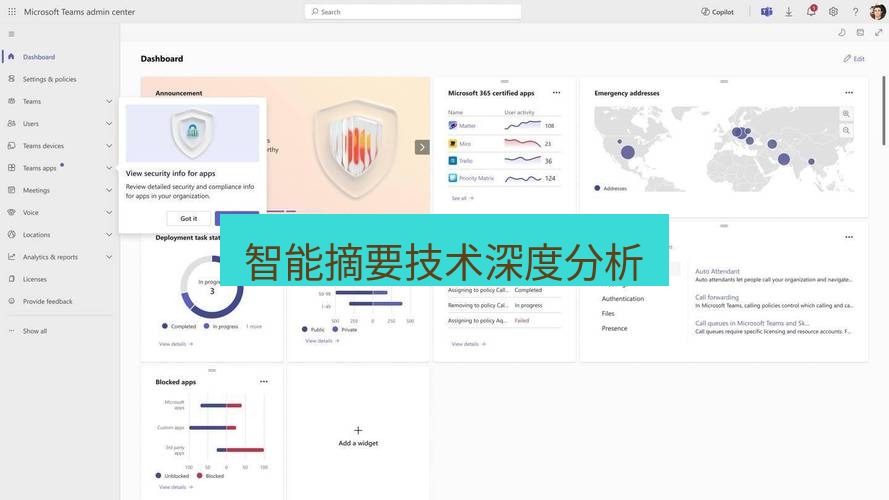Image resolution: width=889 pixels, height=500 pixels.
Task: Click the Teams sidebar icon
Action: (x=11, y=101)
